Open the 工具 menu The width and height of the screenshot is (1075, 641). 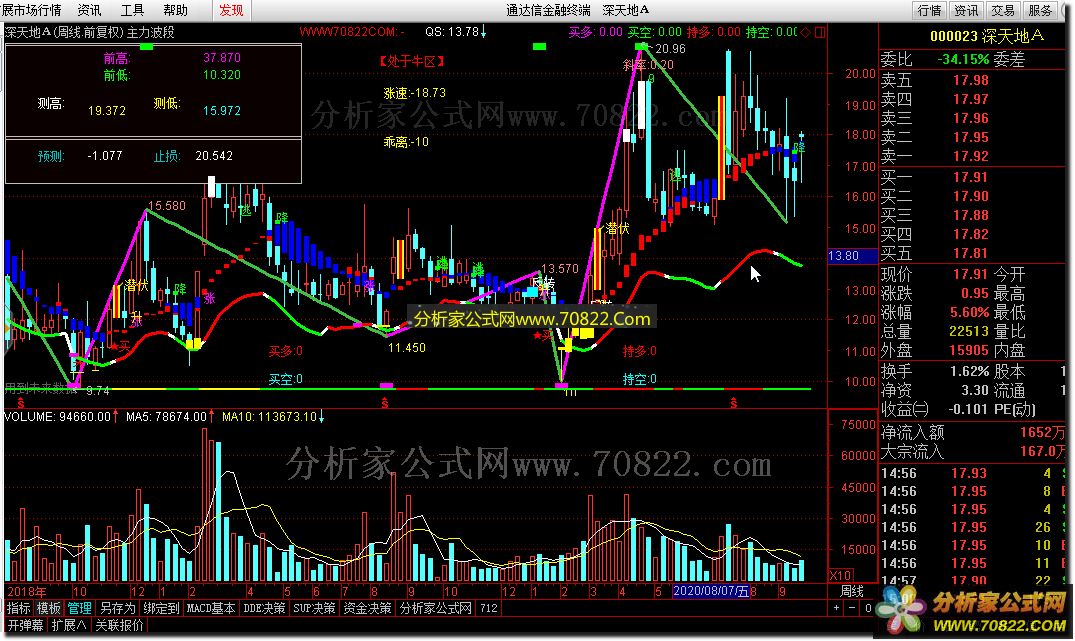(132, 10)
